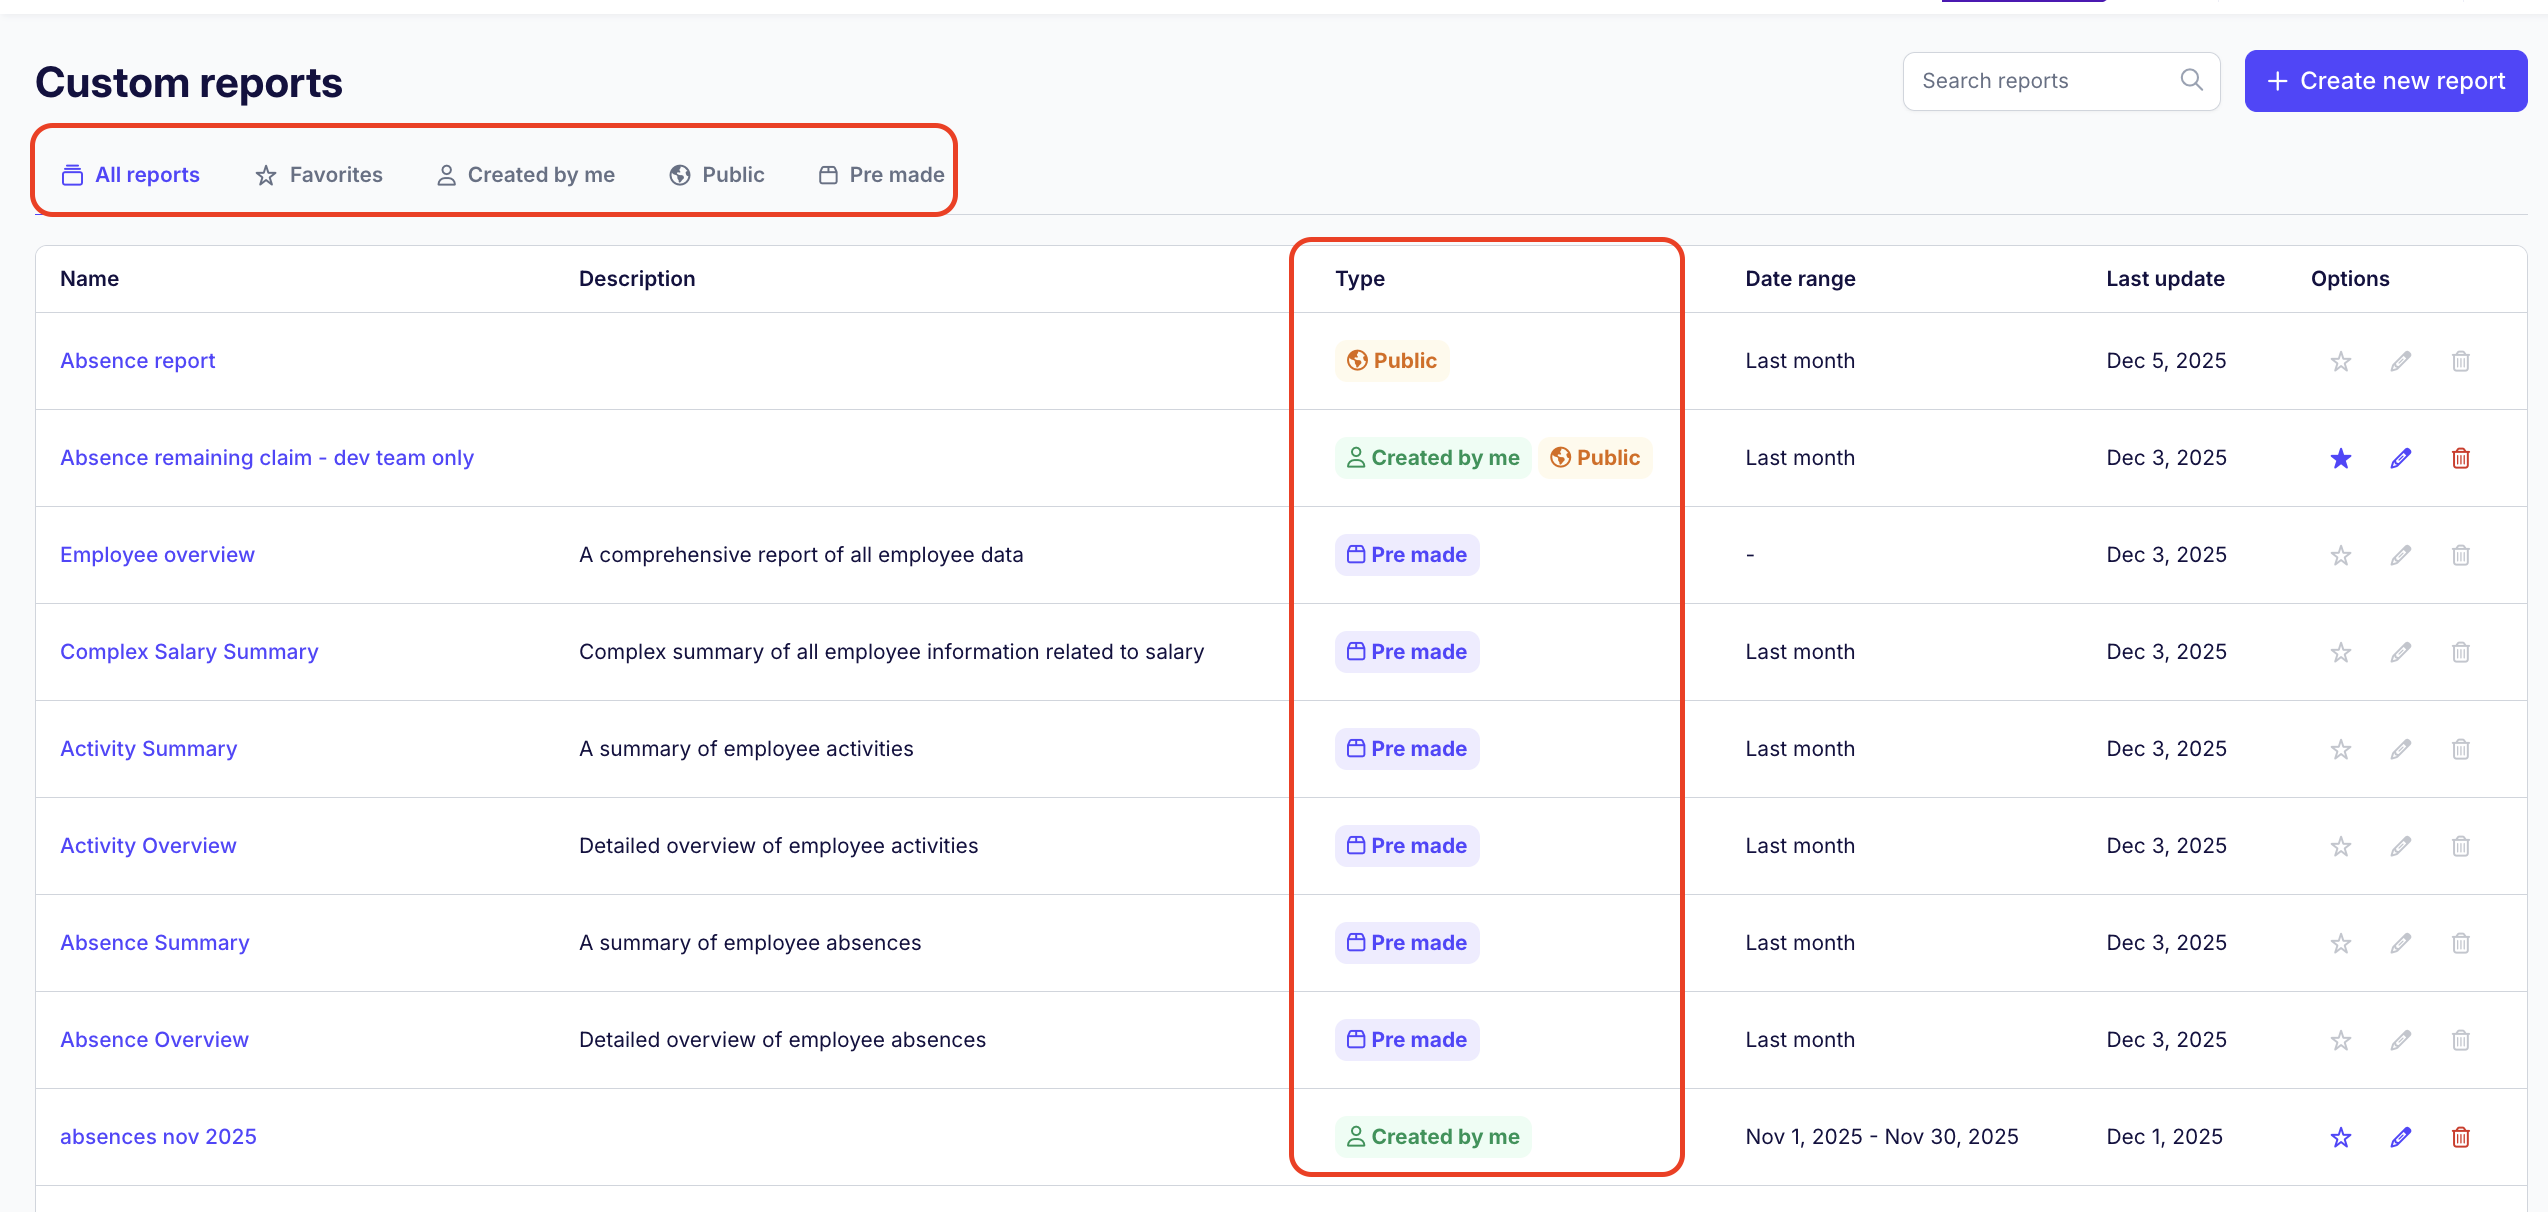Open the Created by me tab

coord(526,175)
